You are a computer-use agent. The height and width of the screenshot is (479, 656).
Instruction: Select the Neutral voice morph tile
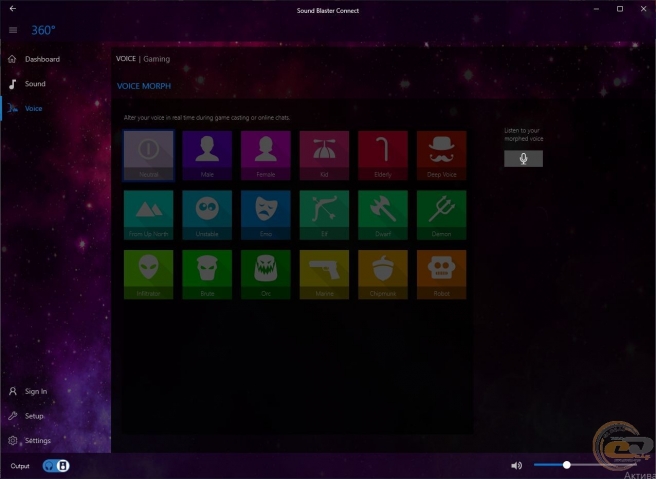pos(149,155)
